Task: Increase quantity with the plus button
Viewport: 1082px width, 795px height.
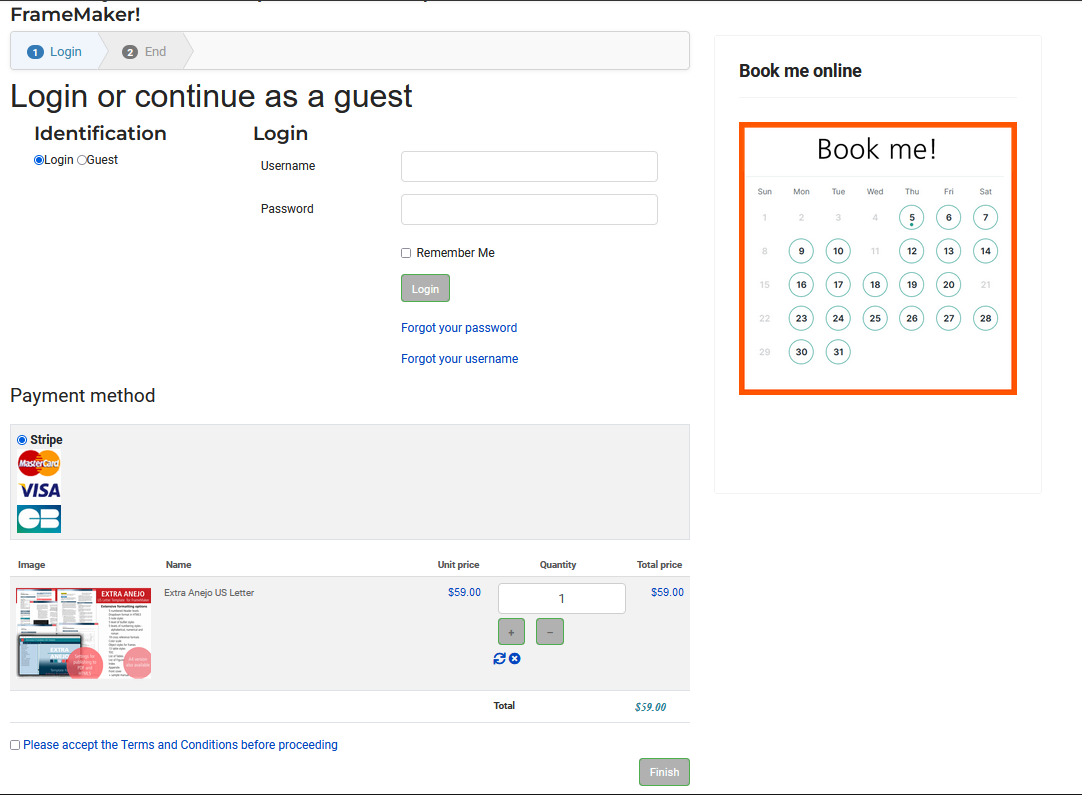Action: 511,631
